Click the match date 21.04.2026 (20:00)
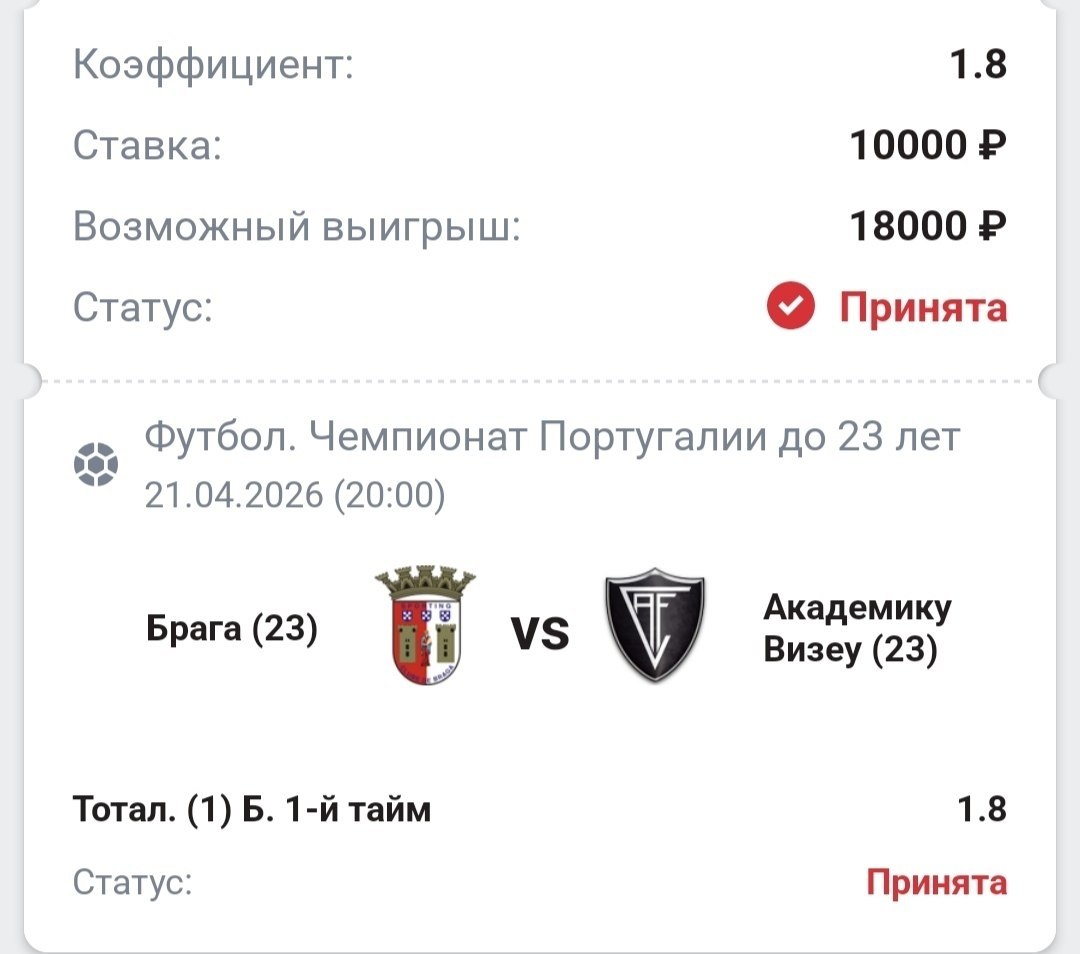The height and width of the screenshot is (954, 1080). point(295,495)
